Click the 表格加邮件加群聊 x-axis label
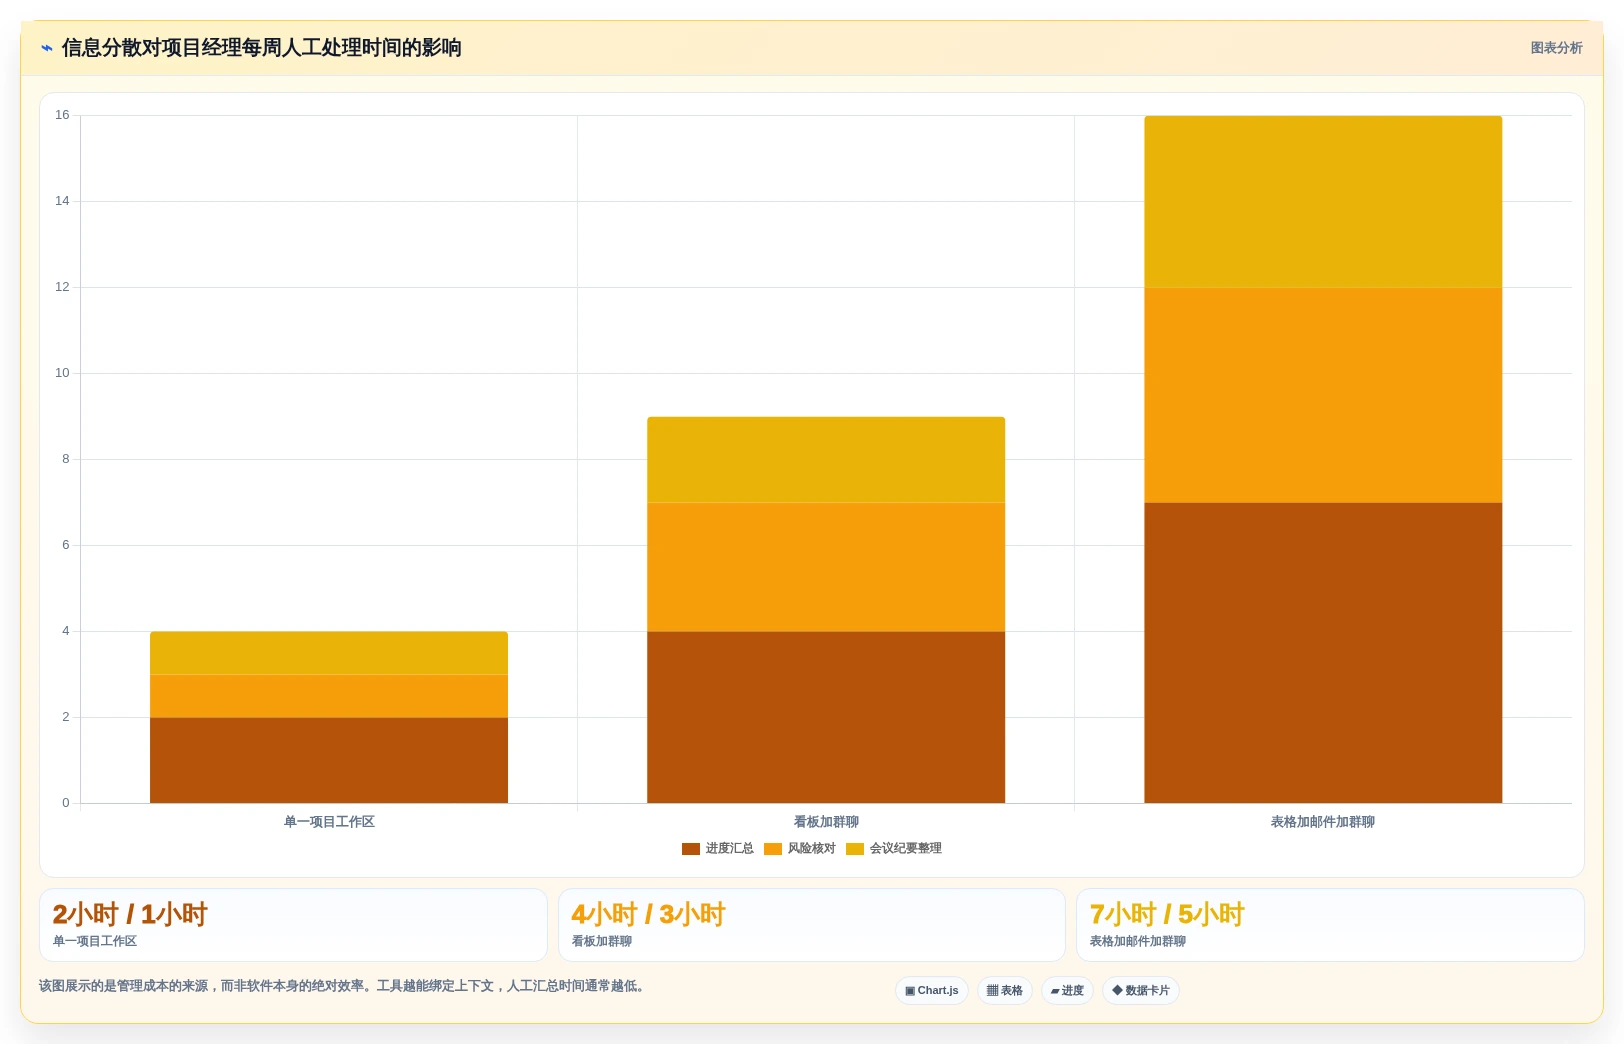Viewport: 1624px width, 1044px height. tap(1323, 822)
